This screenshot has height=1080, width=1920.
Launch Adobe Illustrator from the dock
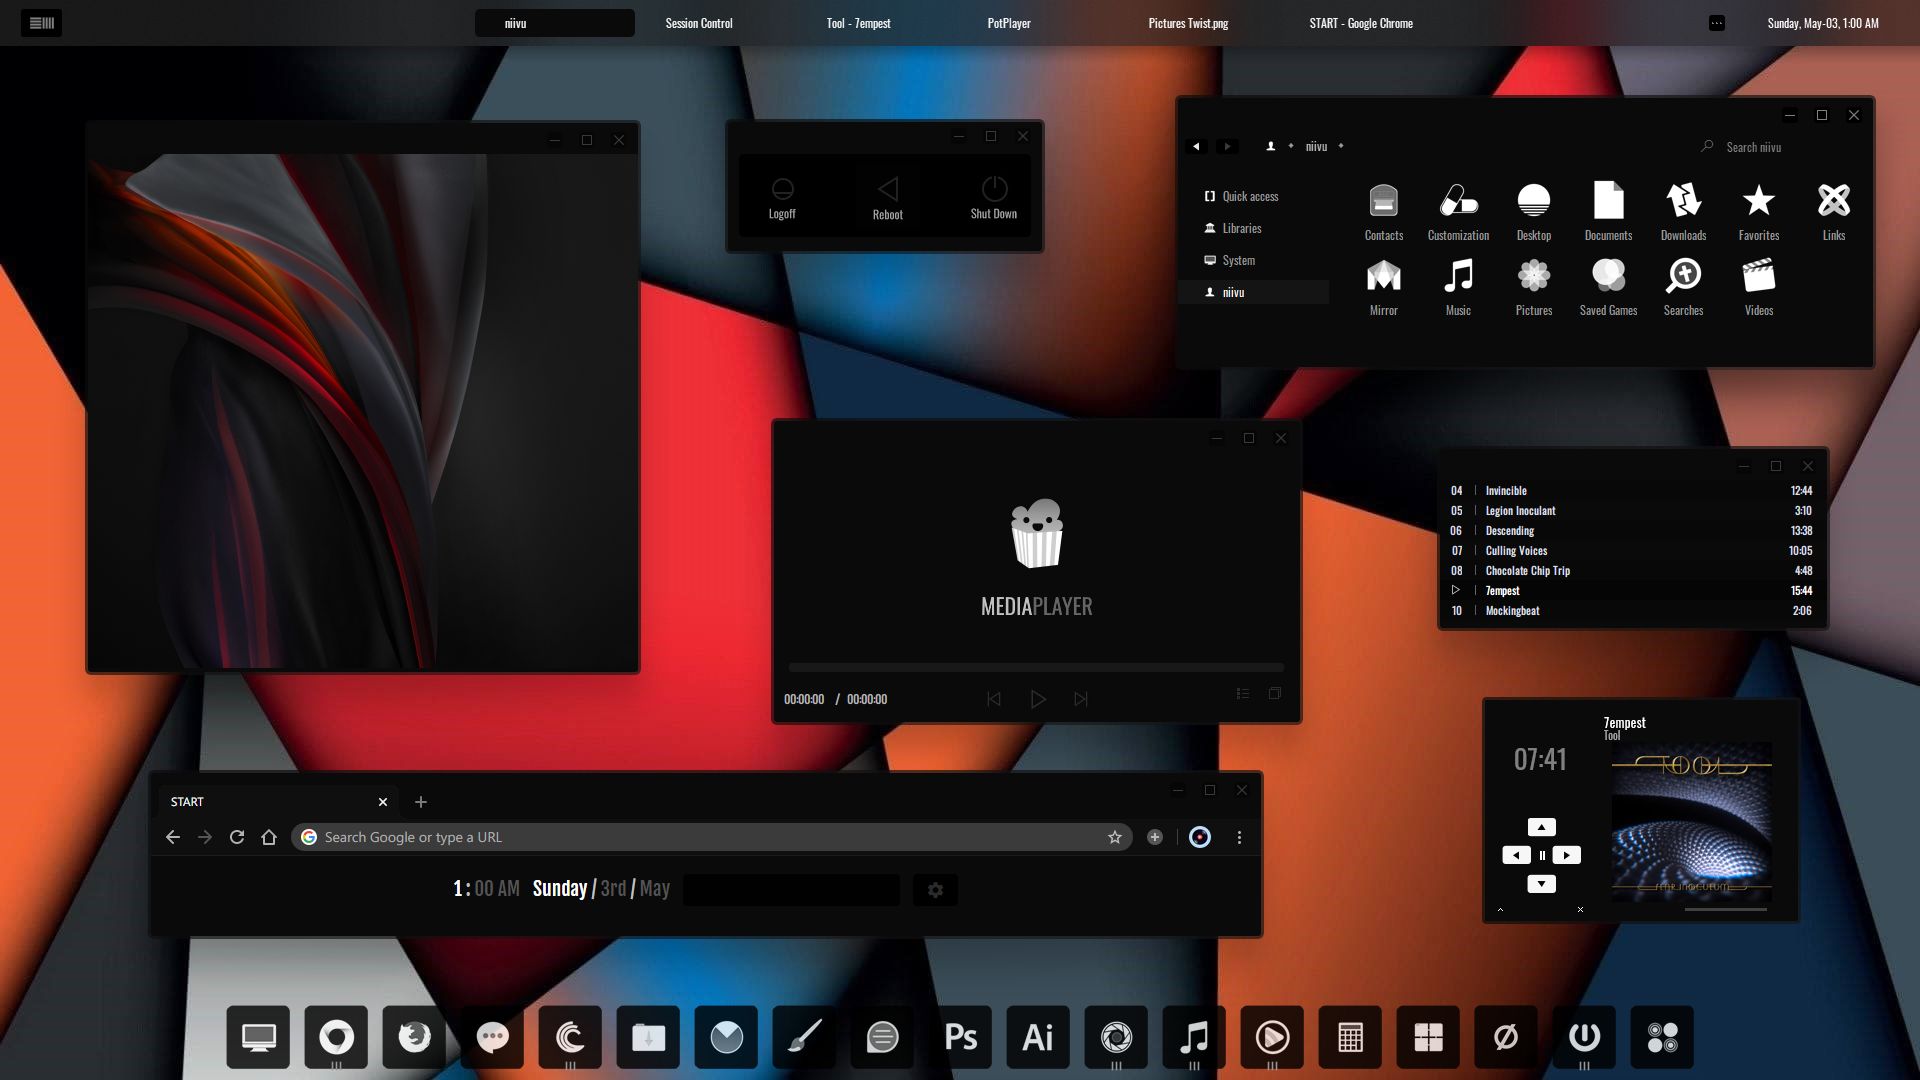click(x=1038, y=1037)
